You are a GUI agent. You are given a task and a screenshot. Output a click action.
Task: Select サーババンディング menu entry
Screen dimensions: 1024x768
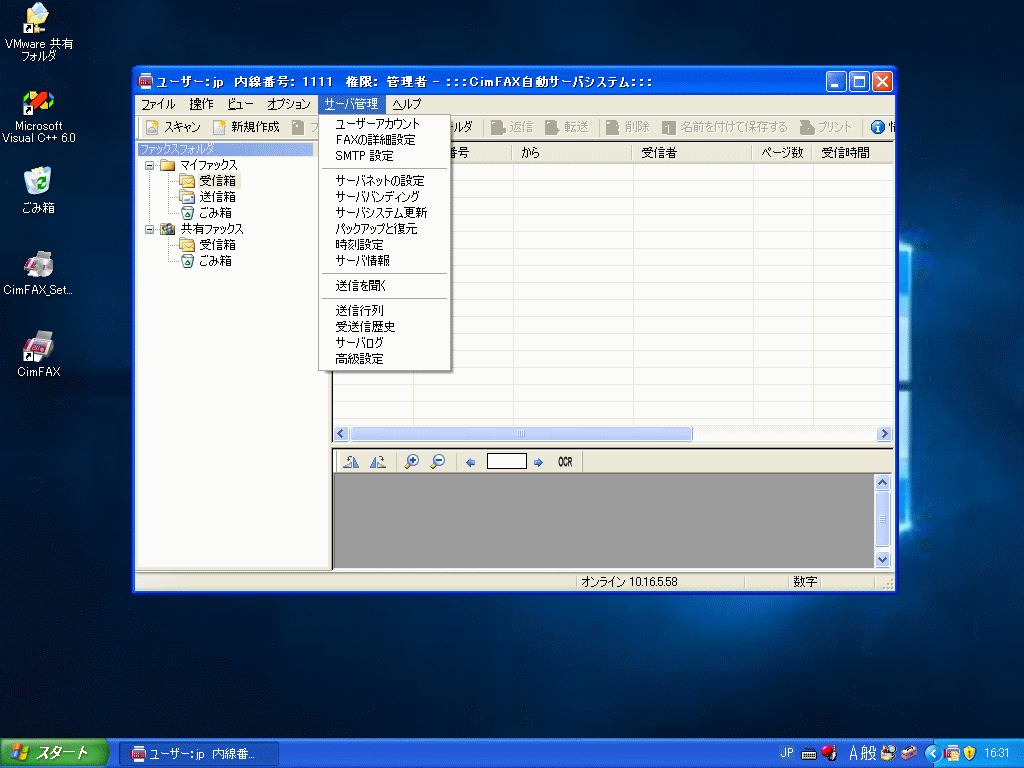385,197
